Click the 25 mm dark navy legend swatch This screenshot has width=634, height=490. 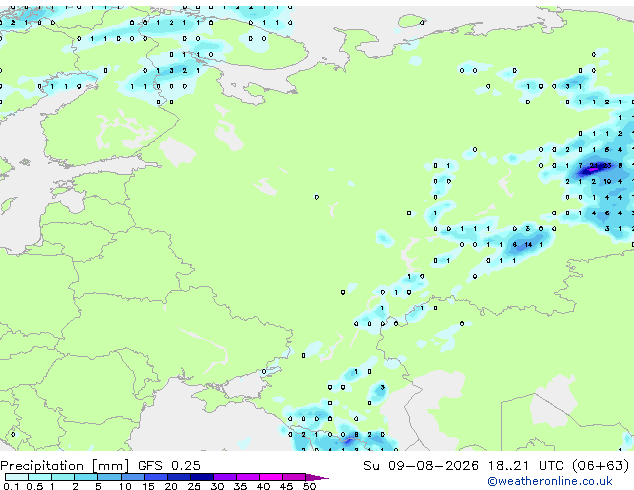201,477
